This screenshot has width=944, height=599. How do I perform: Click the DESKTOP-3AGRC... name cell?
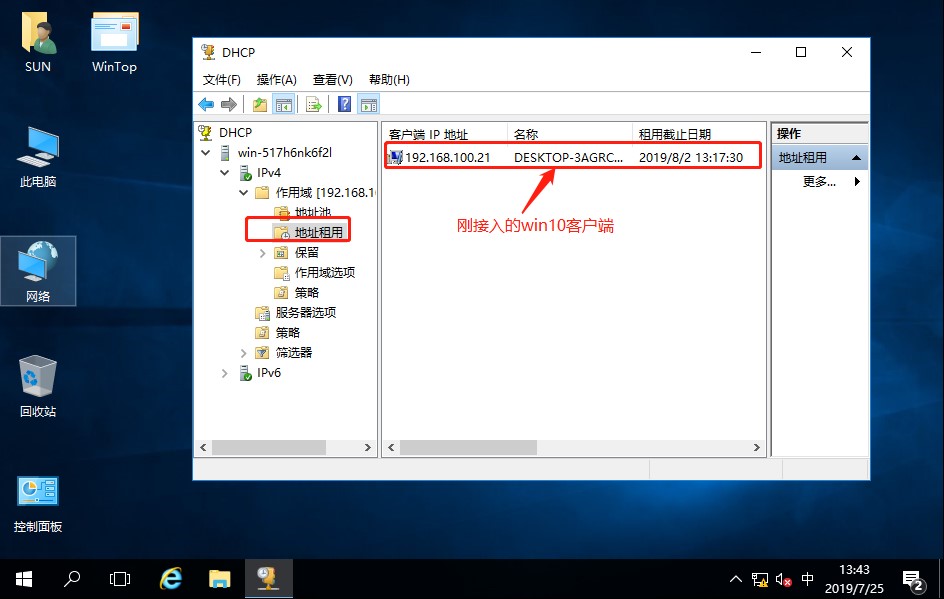(568, 158)
